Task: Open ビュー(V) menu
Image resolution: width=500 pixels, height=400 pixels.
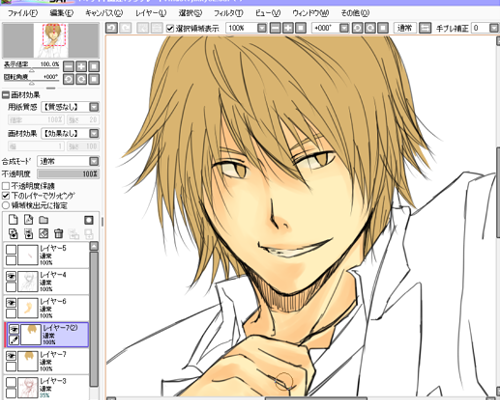Action: pyautogui.click(x=268, y=13)
